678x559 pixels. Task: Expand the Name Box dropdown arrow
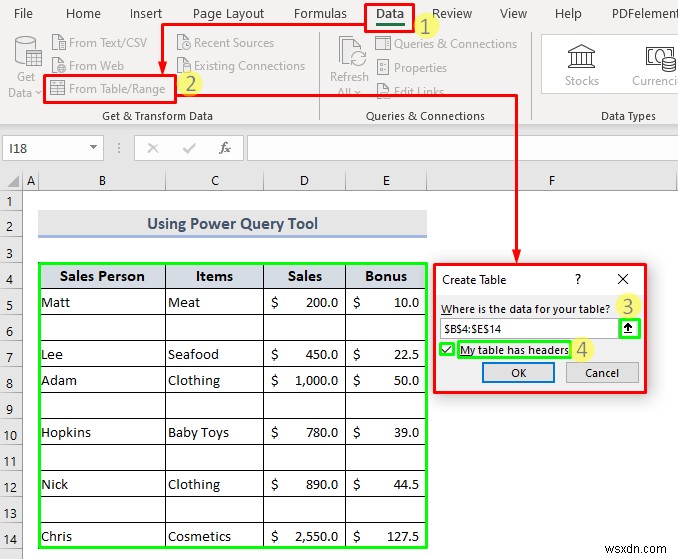tap(93, 147)
